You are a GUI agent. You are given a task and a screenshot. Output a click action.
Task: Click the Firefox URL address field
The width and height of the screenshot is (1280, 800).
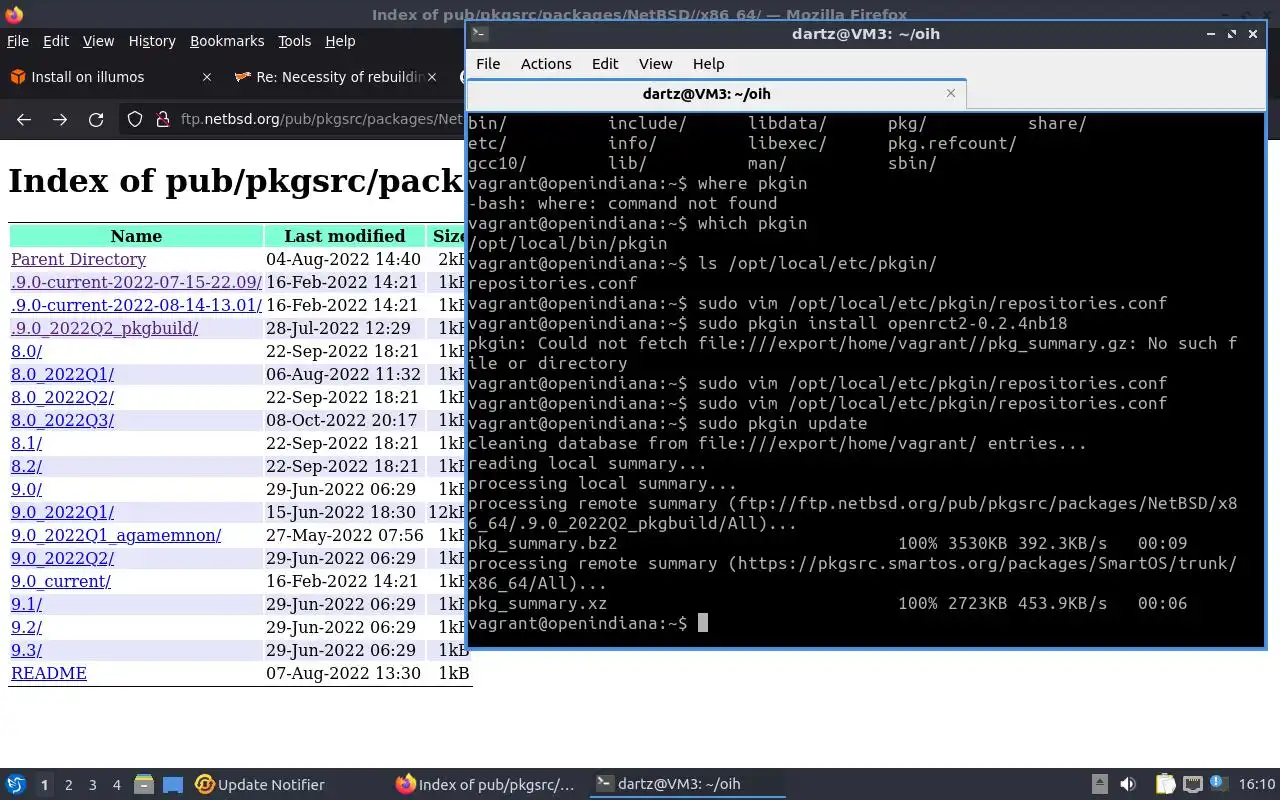pos(320,120)
